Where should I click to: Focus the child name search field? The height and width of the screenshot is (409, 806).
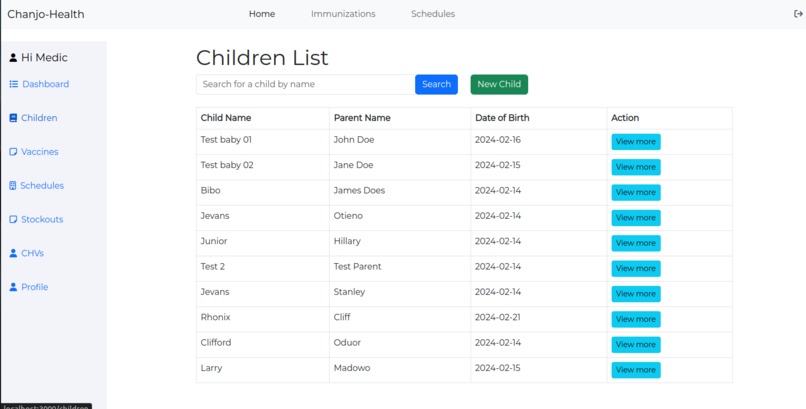306,84
